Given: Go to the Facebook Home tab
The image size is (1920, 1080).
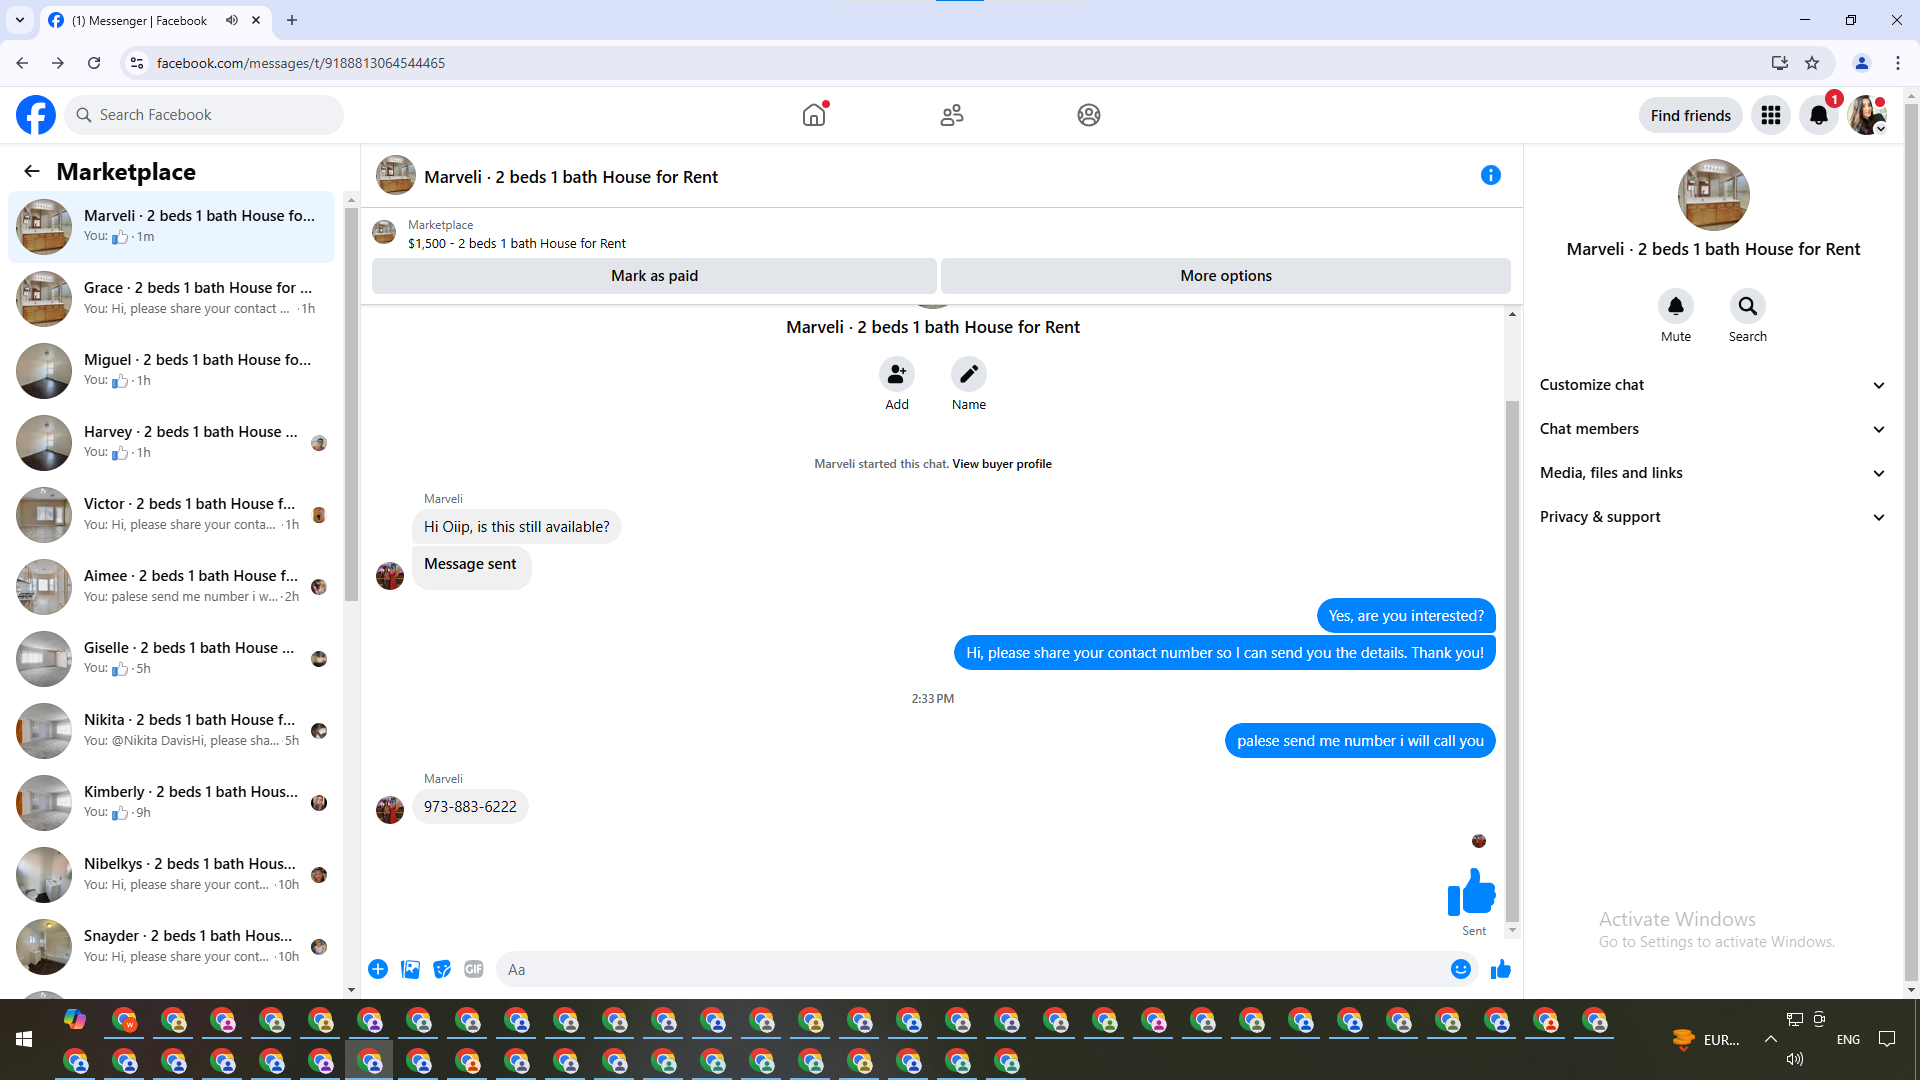Looking at the screenshot, I should (x=814, y=115).
